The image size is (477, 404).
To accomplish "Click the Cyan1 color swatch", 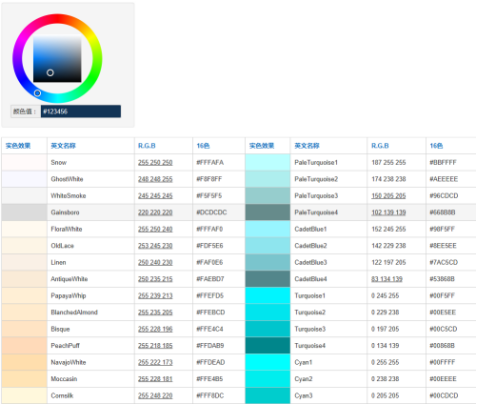I will pyautogui.click(x=268, y=362).
